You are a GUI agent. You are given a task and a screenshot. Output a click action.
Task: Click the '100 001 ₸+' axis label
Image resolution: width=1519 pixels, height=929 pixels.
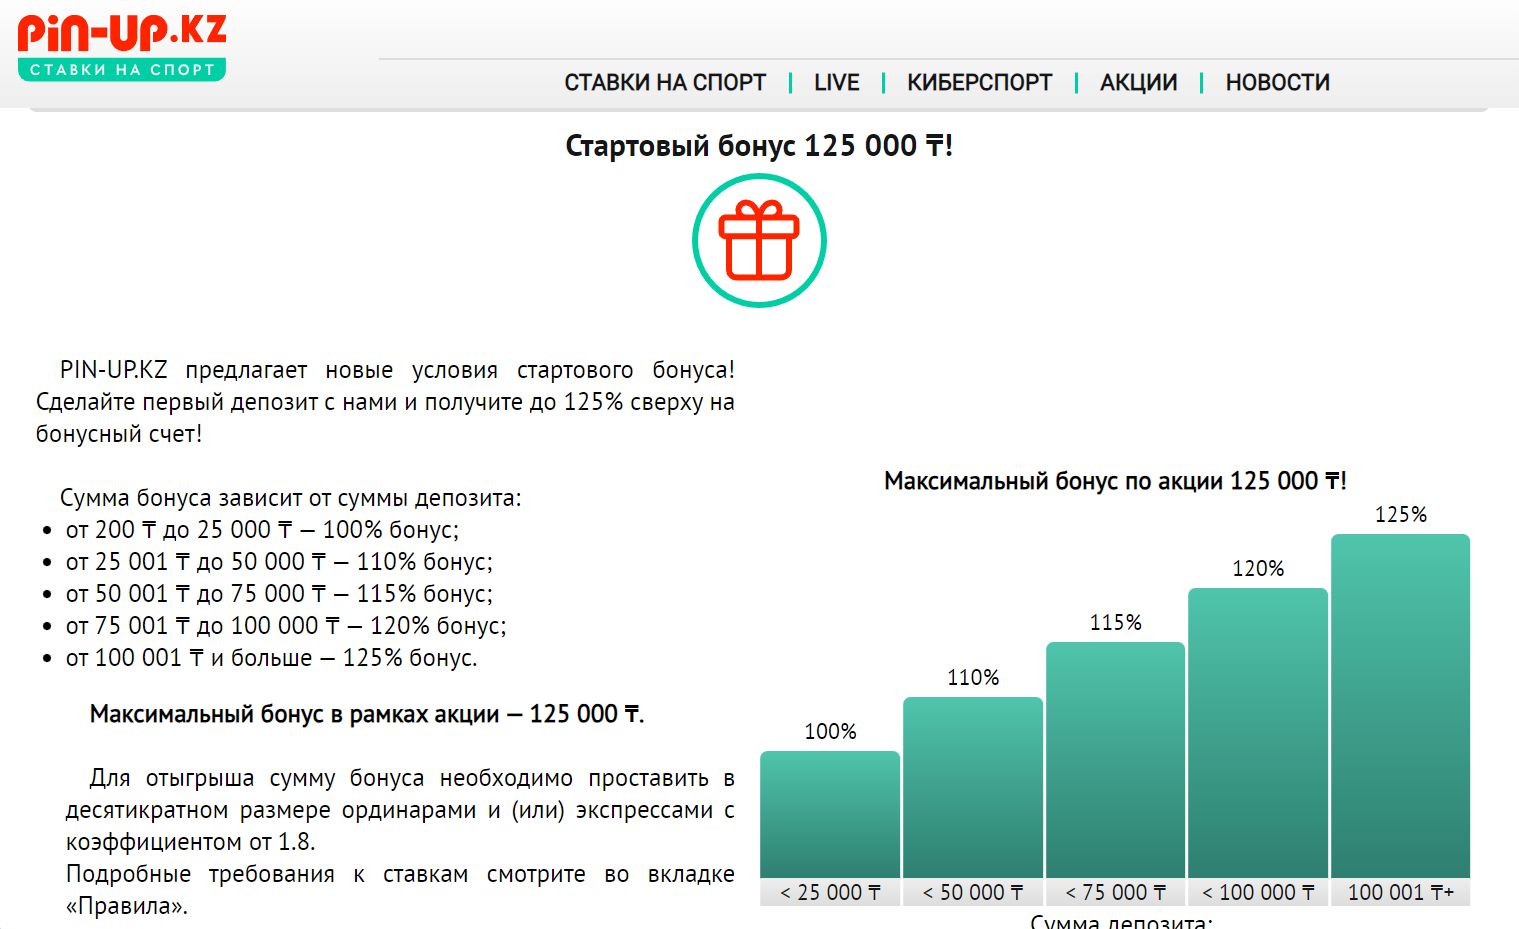click(1400, 892)
